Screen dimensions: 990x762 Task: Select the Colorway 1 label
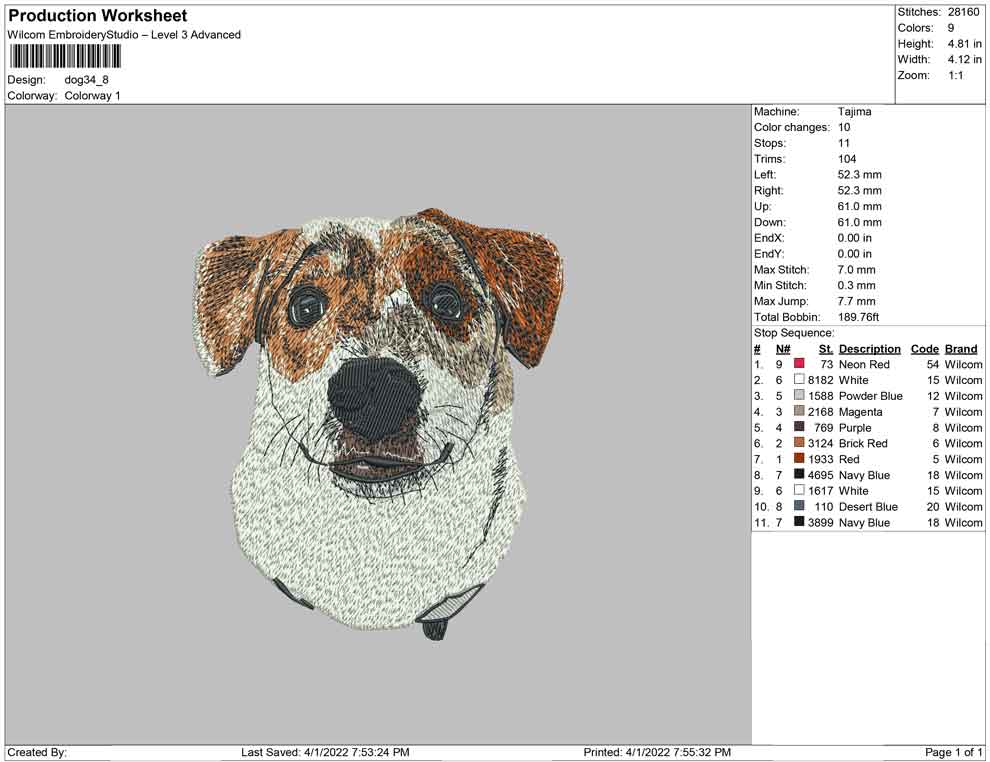coord(92,96)
